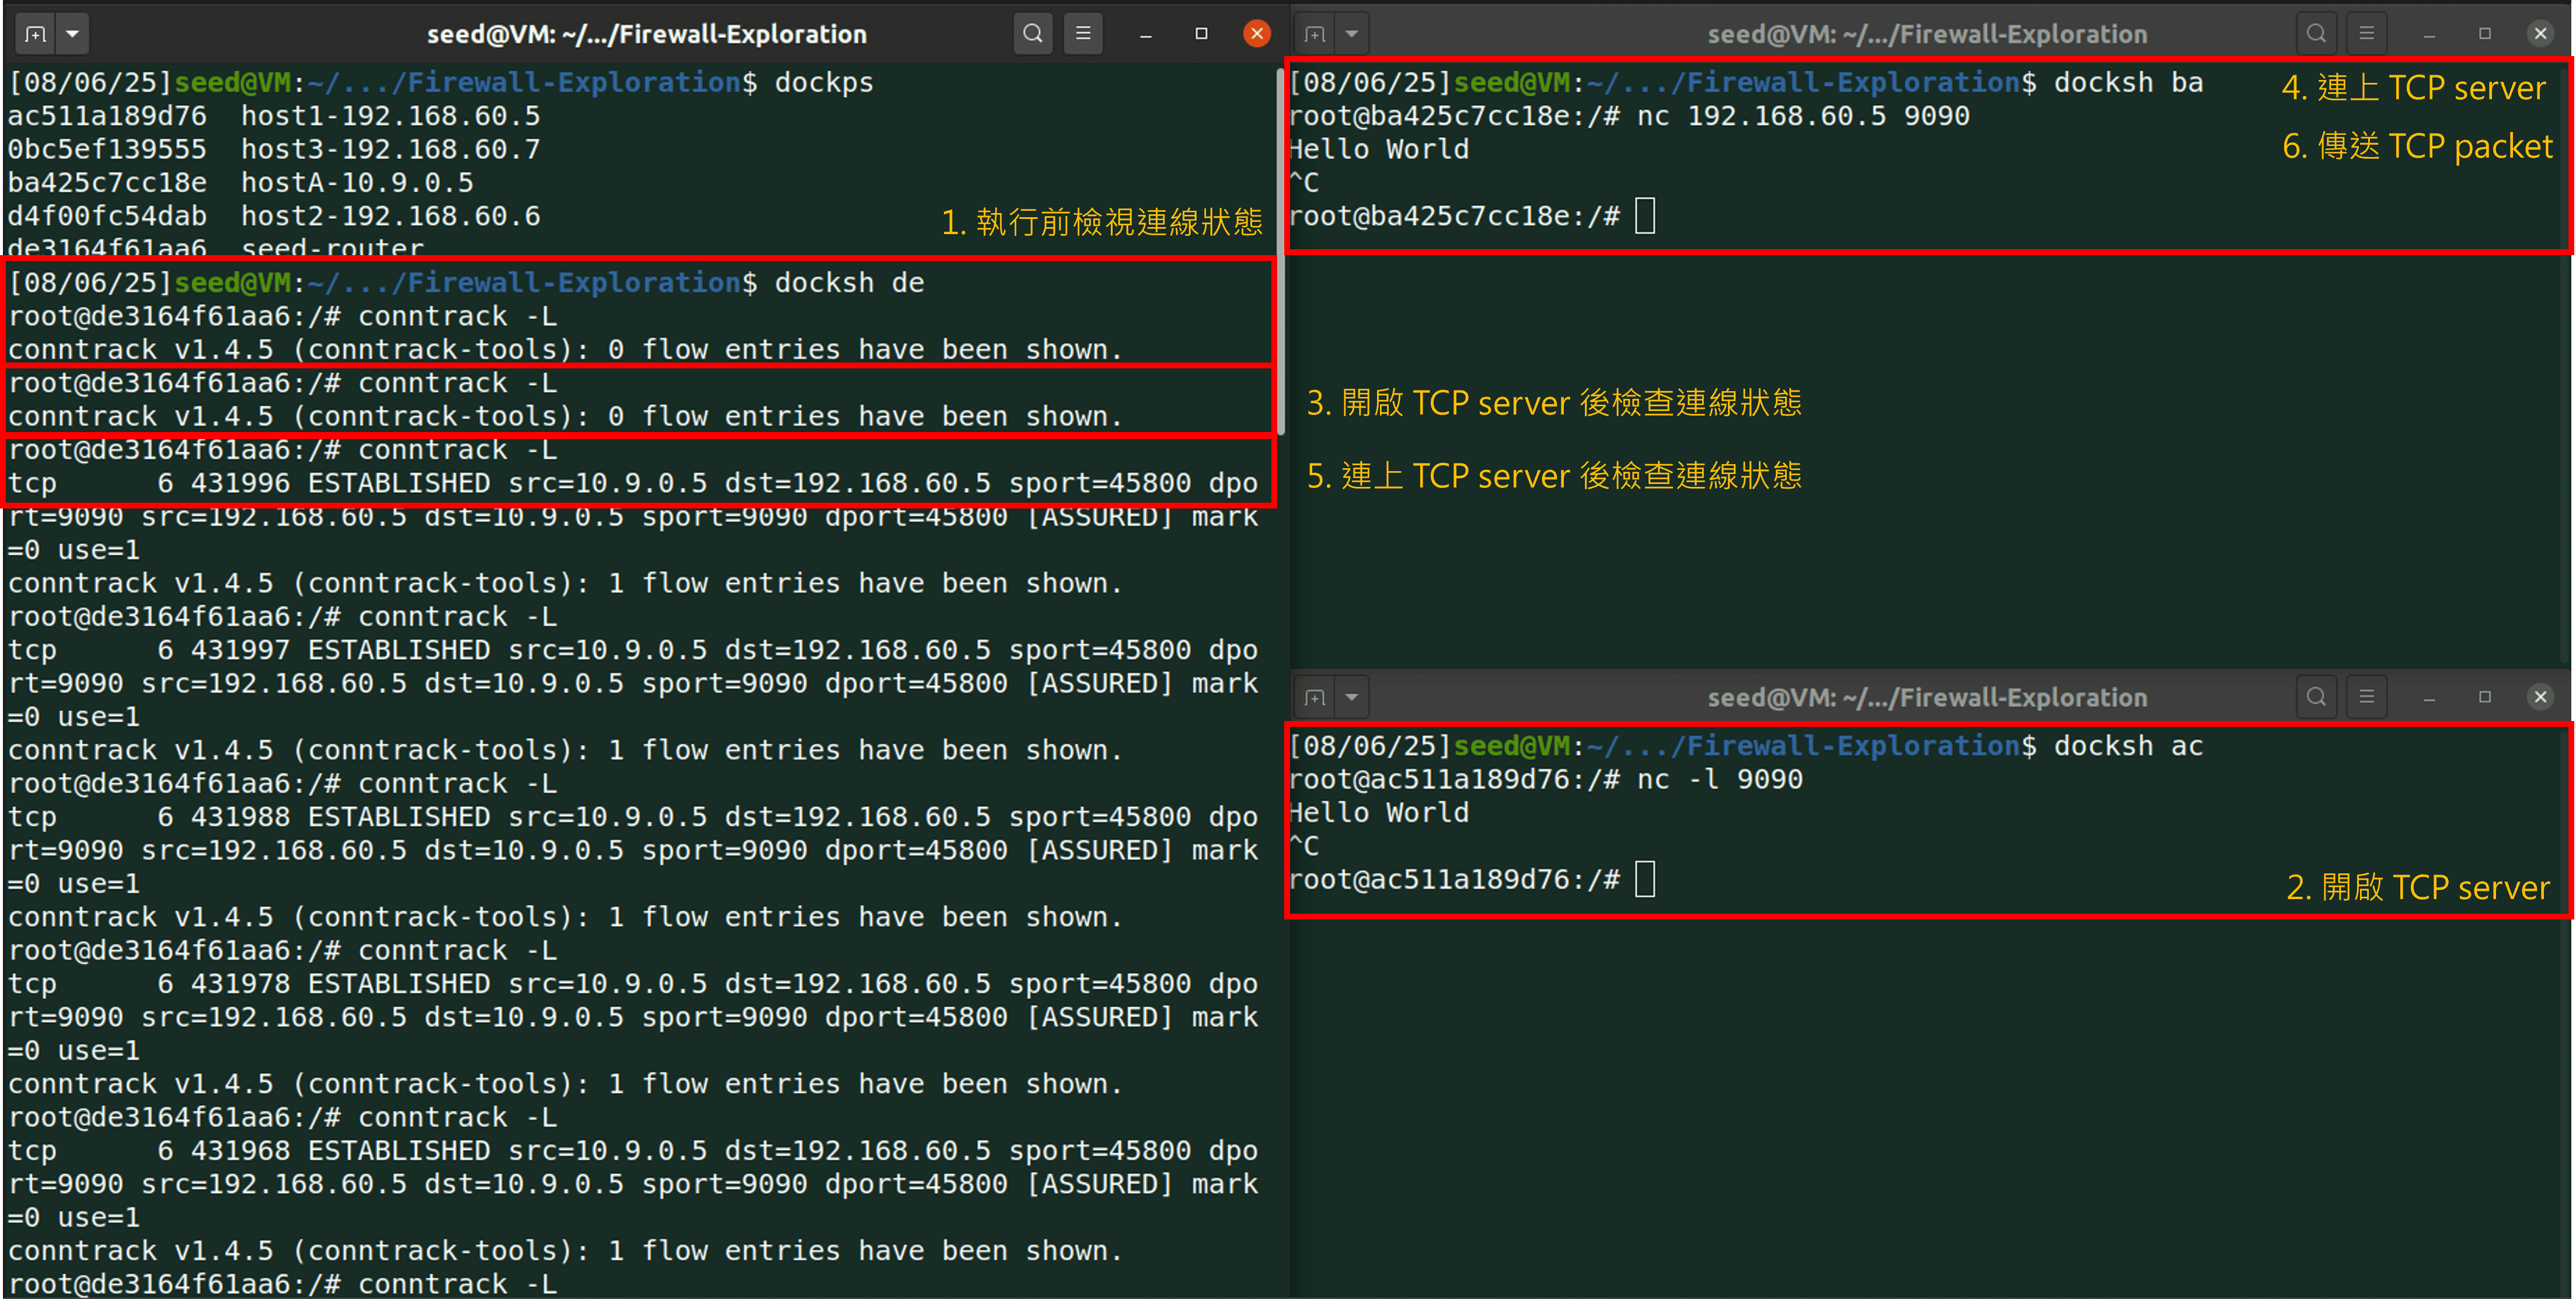Viewport: 2576px width, 1299px height.
Task: Open hamburger menu in top-right terminal
Action: (x=2366, y=33)
